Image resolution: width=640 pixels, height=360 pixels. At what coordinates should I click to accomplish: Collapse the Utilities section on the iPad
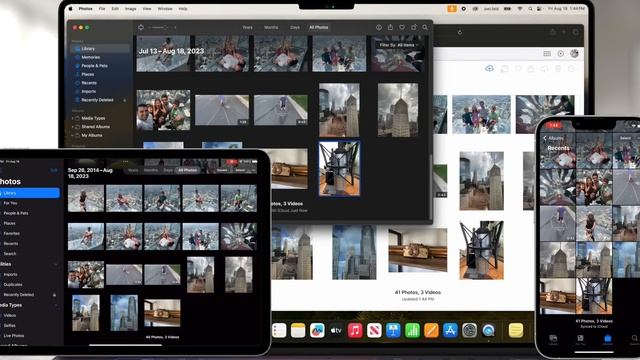(x=56, y=264)
